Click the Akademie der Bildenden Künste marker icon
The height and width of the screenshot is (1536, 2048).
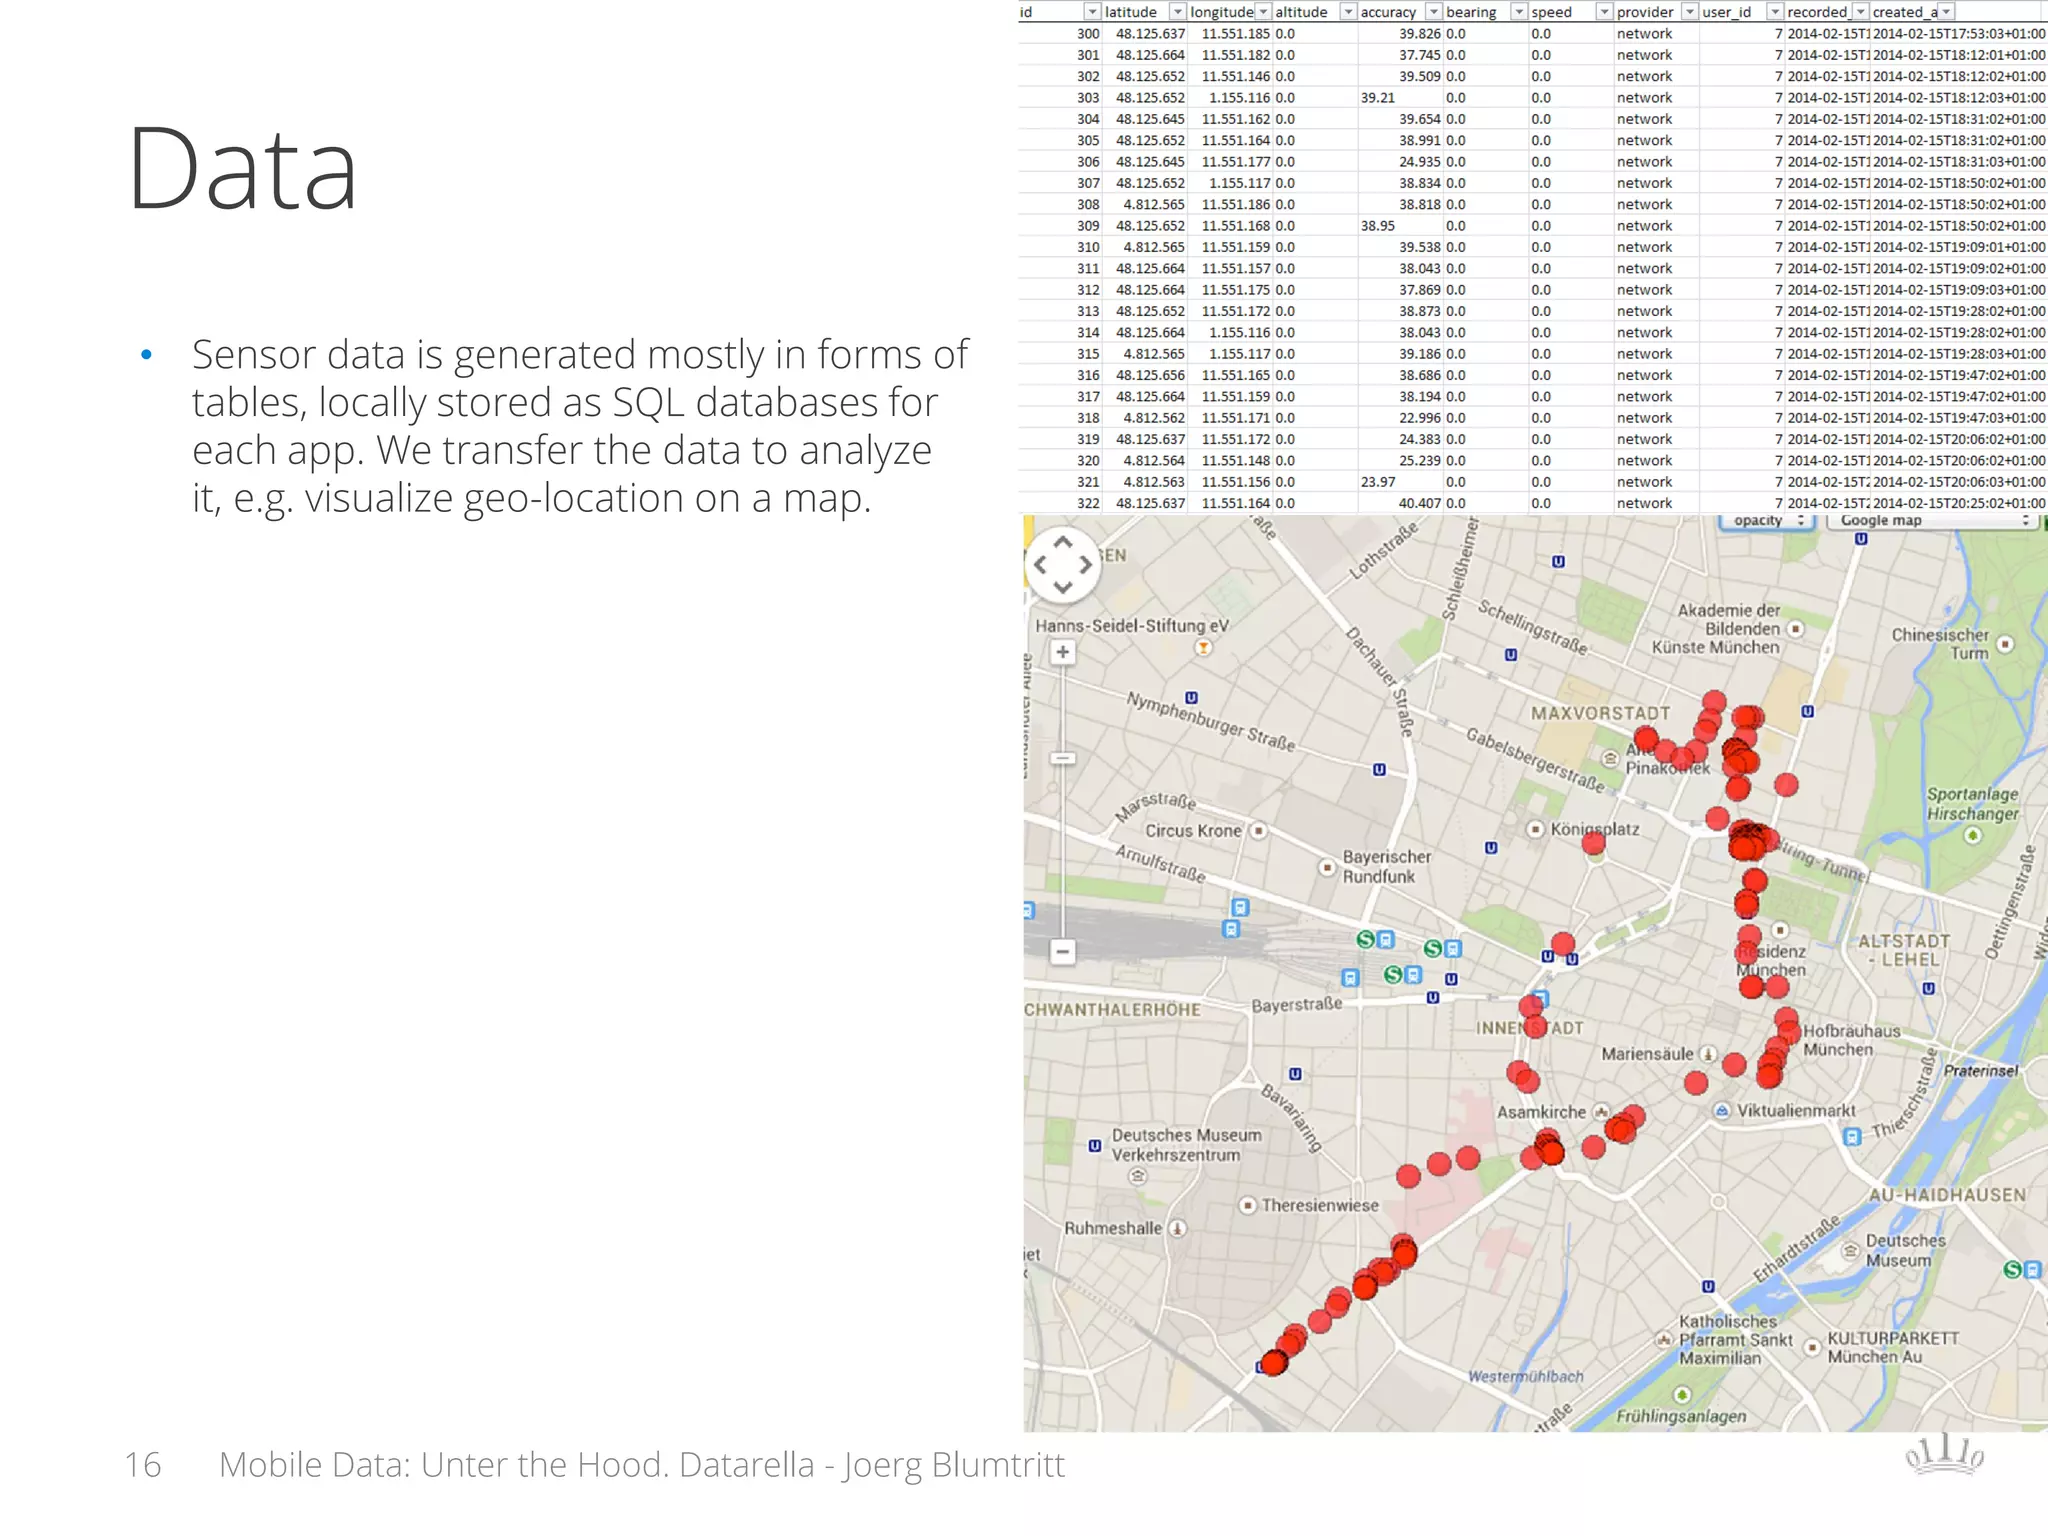point(1796,629)
